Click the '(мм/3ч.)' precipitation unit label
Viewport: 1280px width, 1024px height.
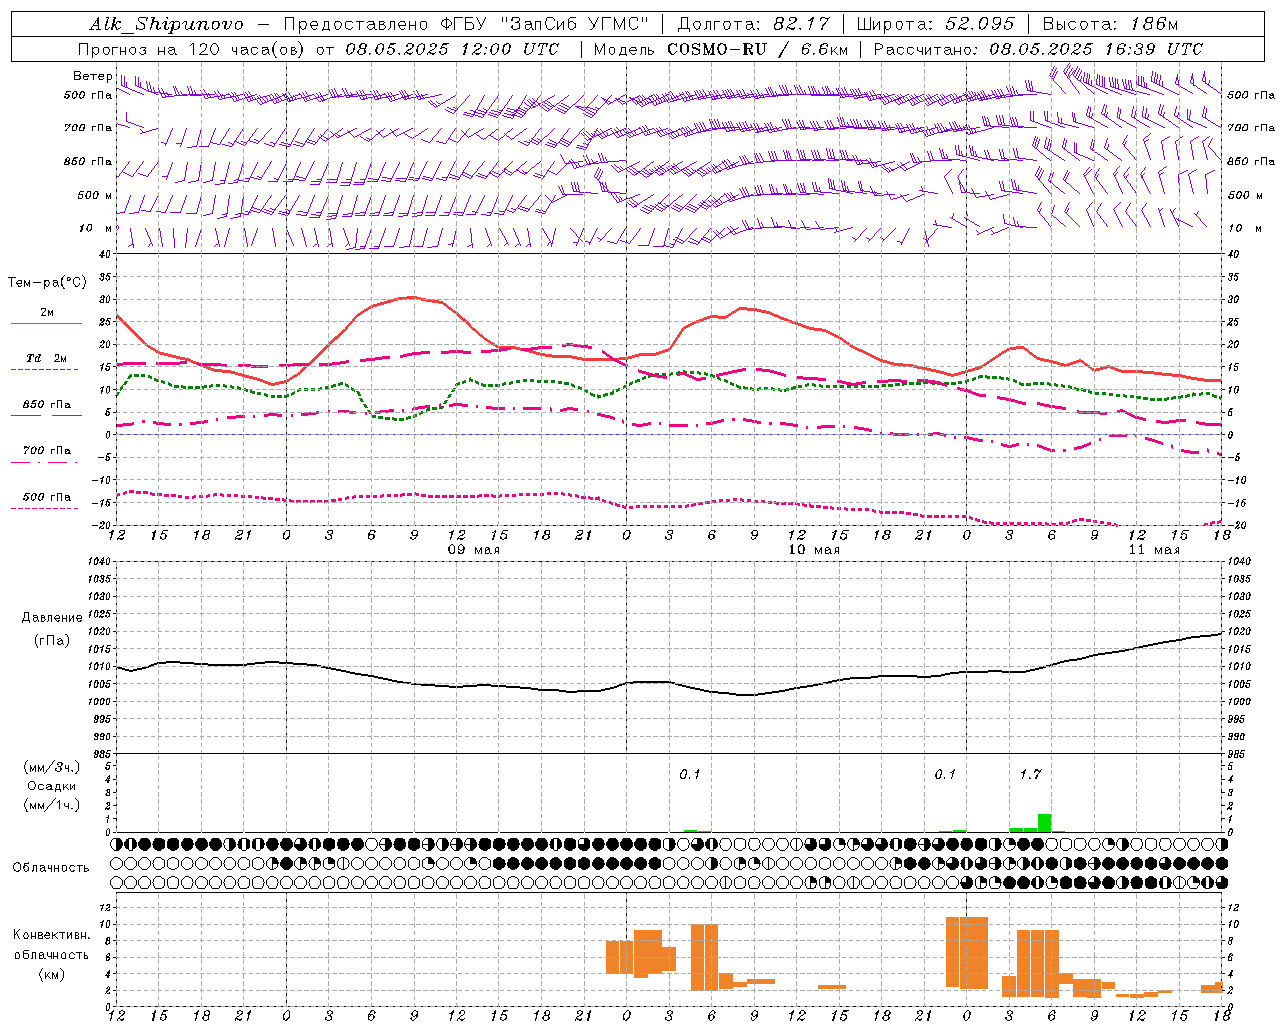(x=52, y=767)
